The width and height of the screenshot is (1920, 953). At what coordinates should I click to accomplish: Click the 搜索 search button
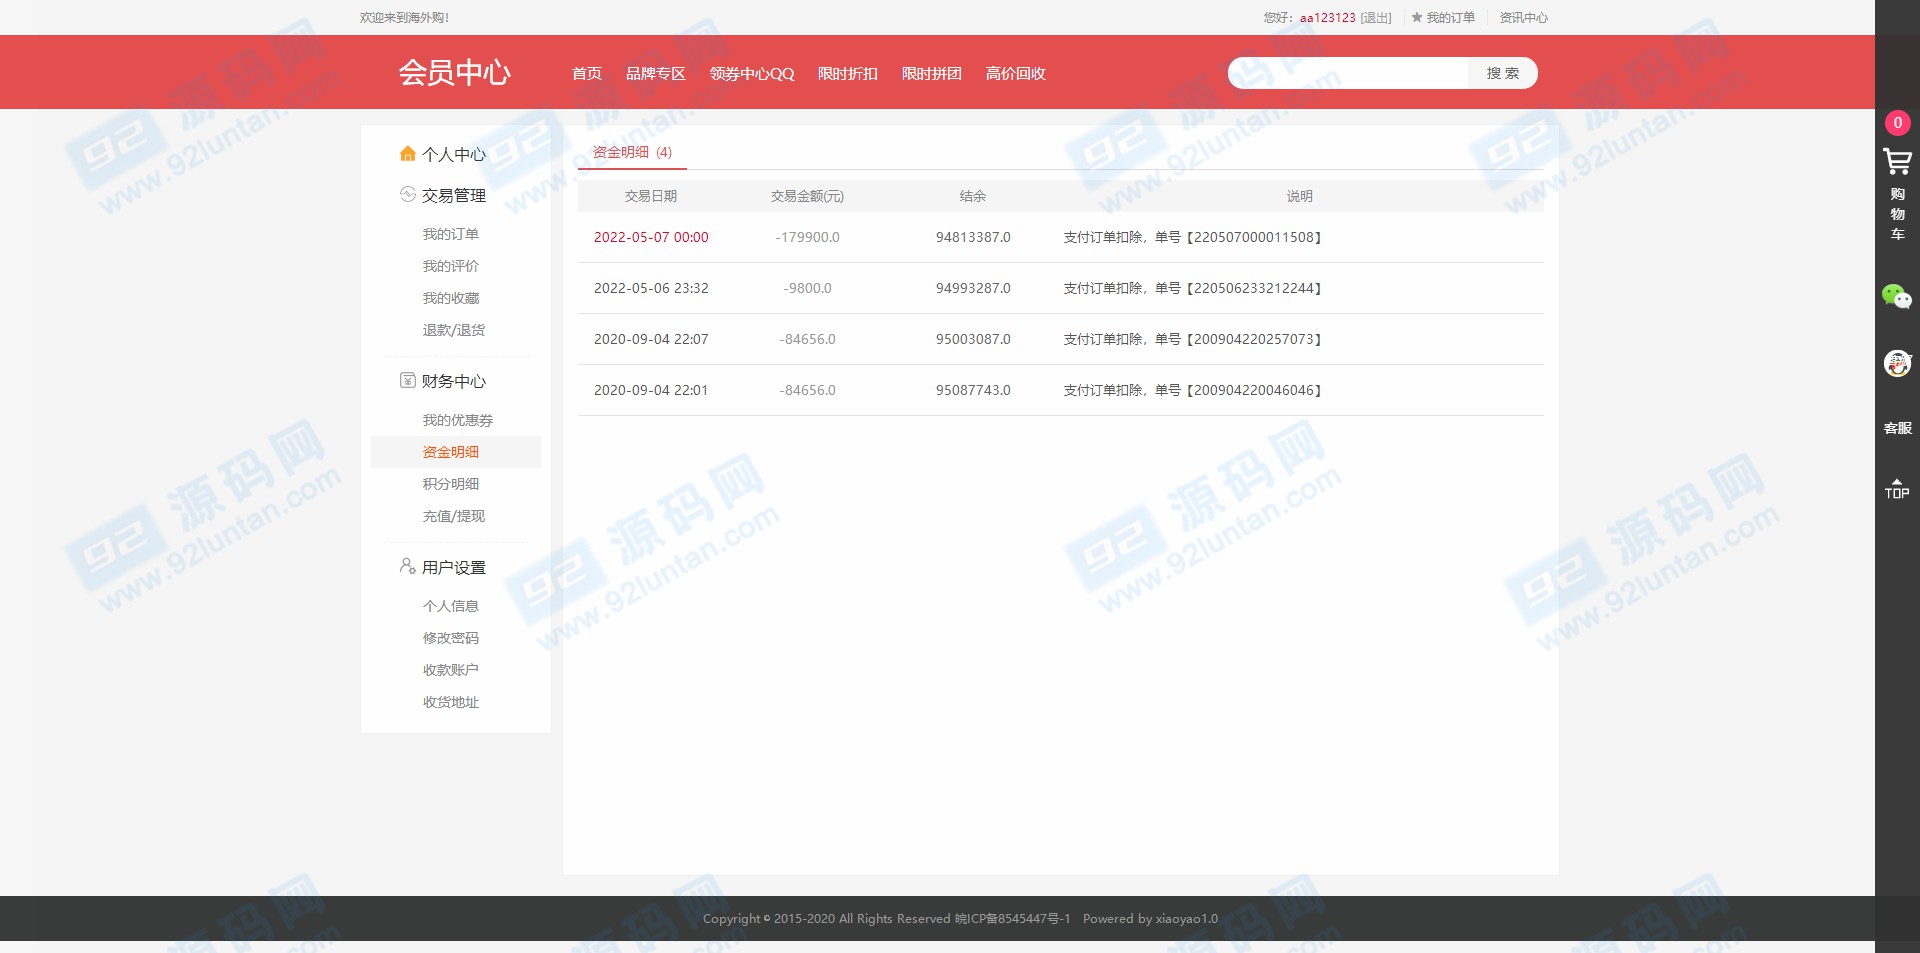[x=1503, y=73]
